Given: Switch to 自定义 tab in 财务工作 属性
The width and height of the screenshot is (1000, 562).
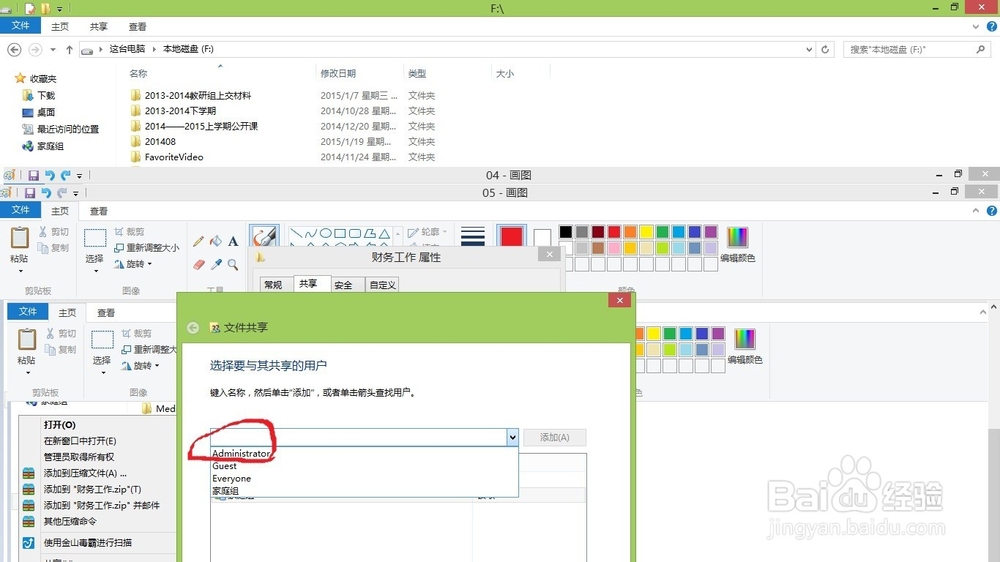Looking at the screenshot, I should (383, 285).
